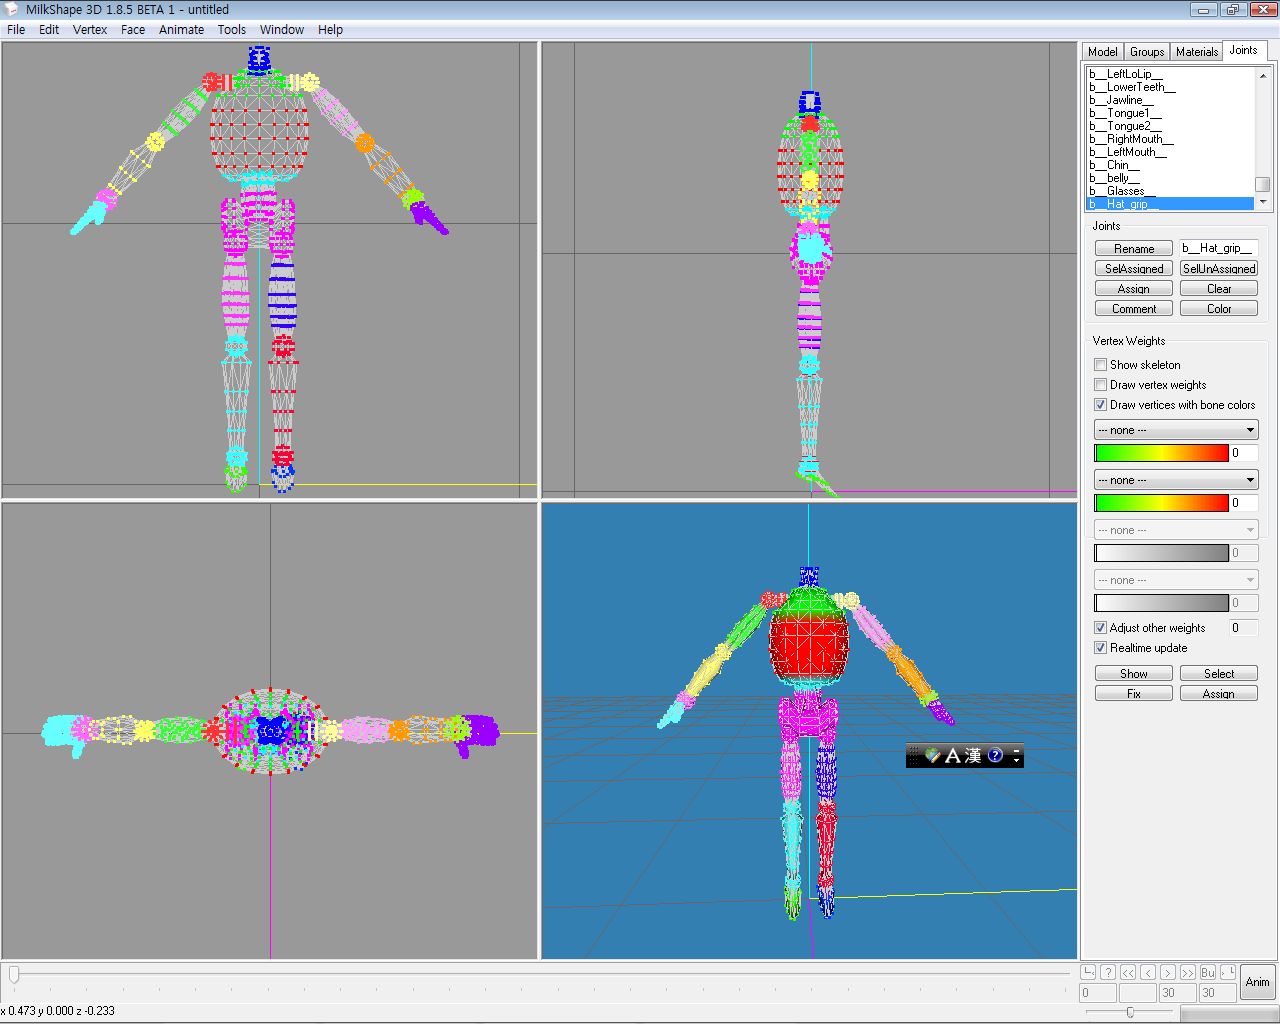The image size is (1280, 1024).
Task: Step forward one frame in the animation bar
Action: 1167,972
